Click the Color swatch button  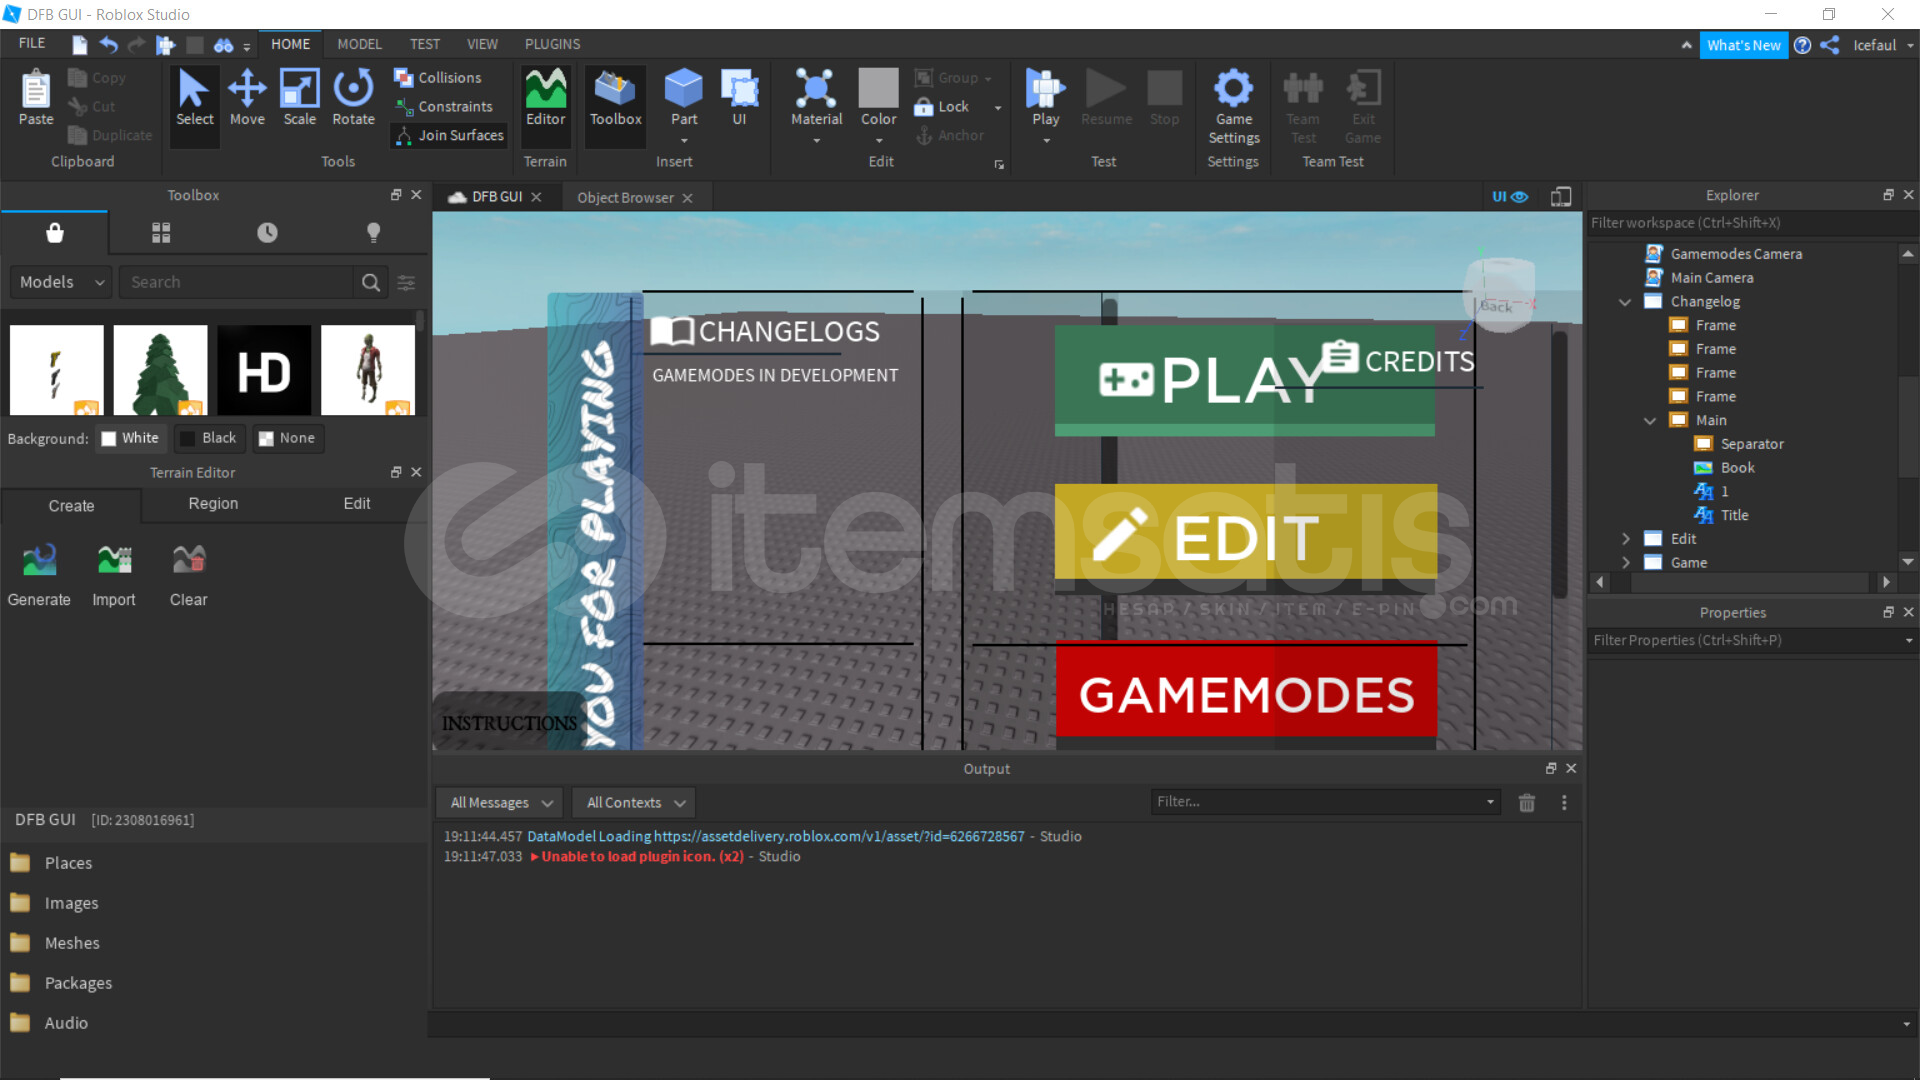click(x=878, y=88)
